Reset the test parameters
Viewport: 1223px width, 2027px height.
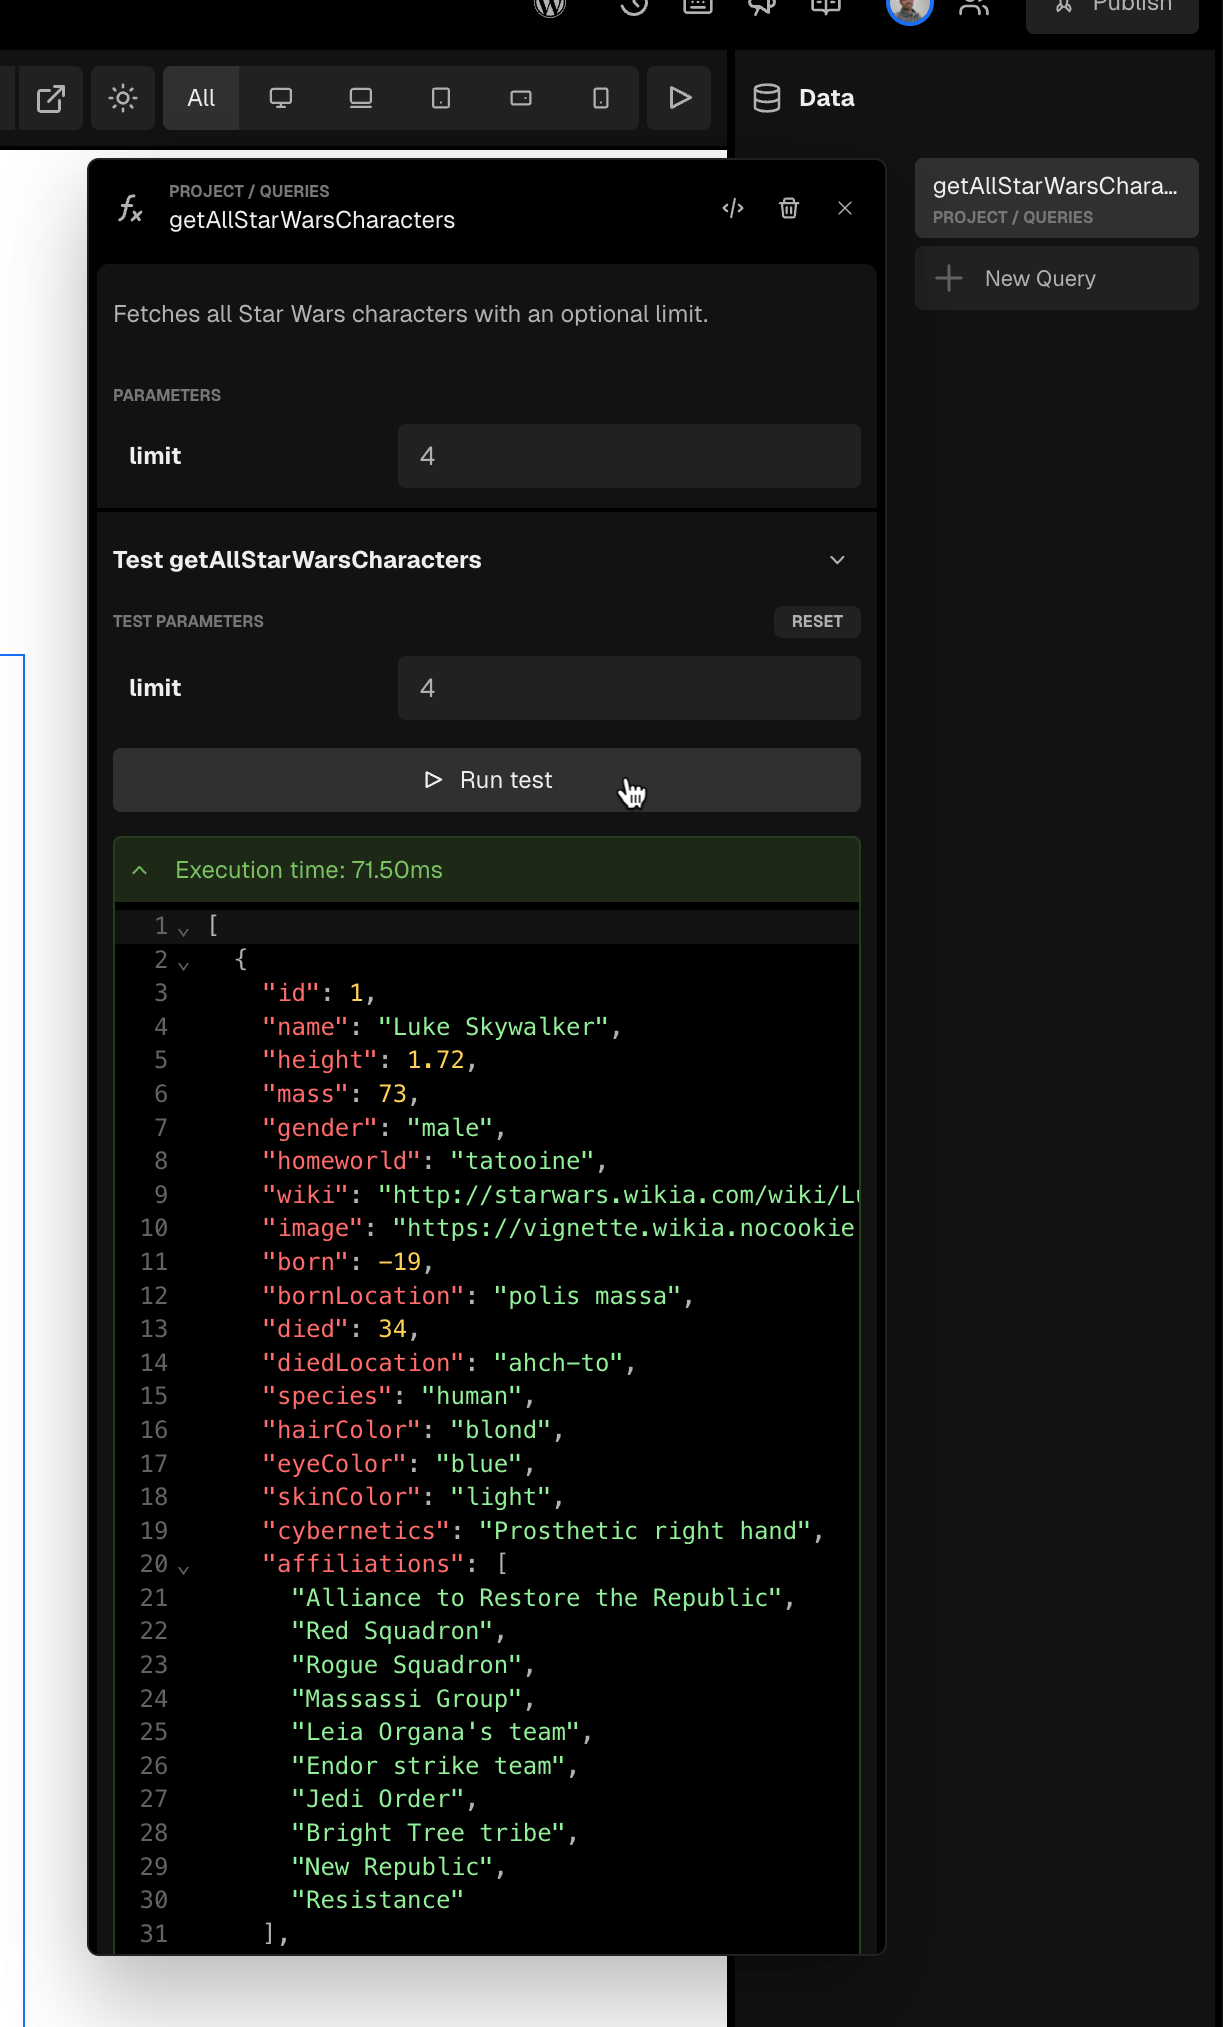[x=817, y=621]
